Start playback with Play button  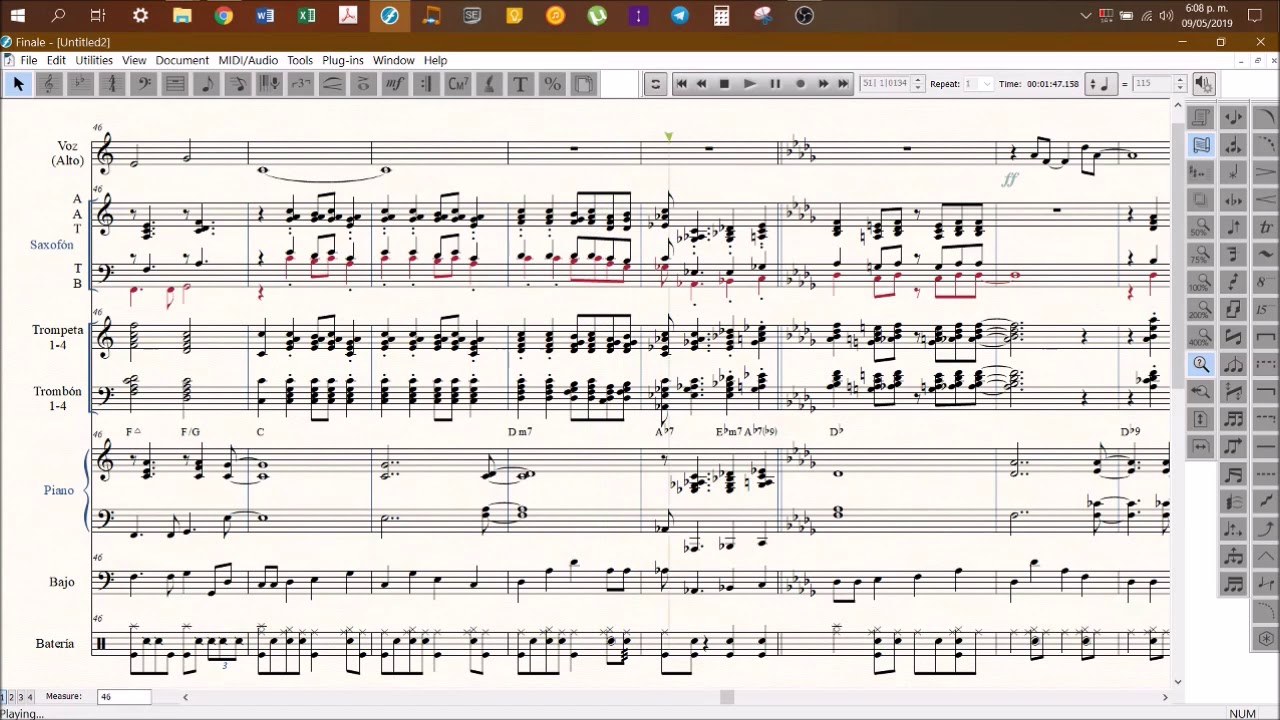coord(749,84)
